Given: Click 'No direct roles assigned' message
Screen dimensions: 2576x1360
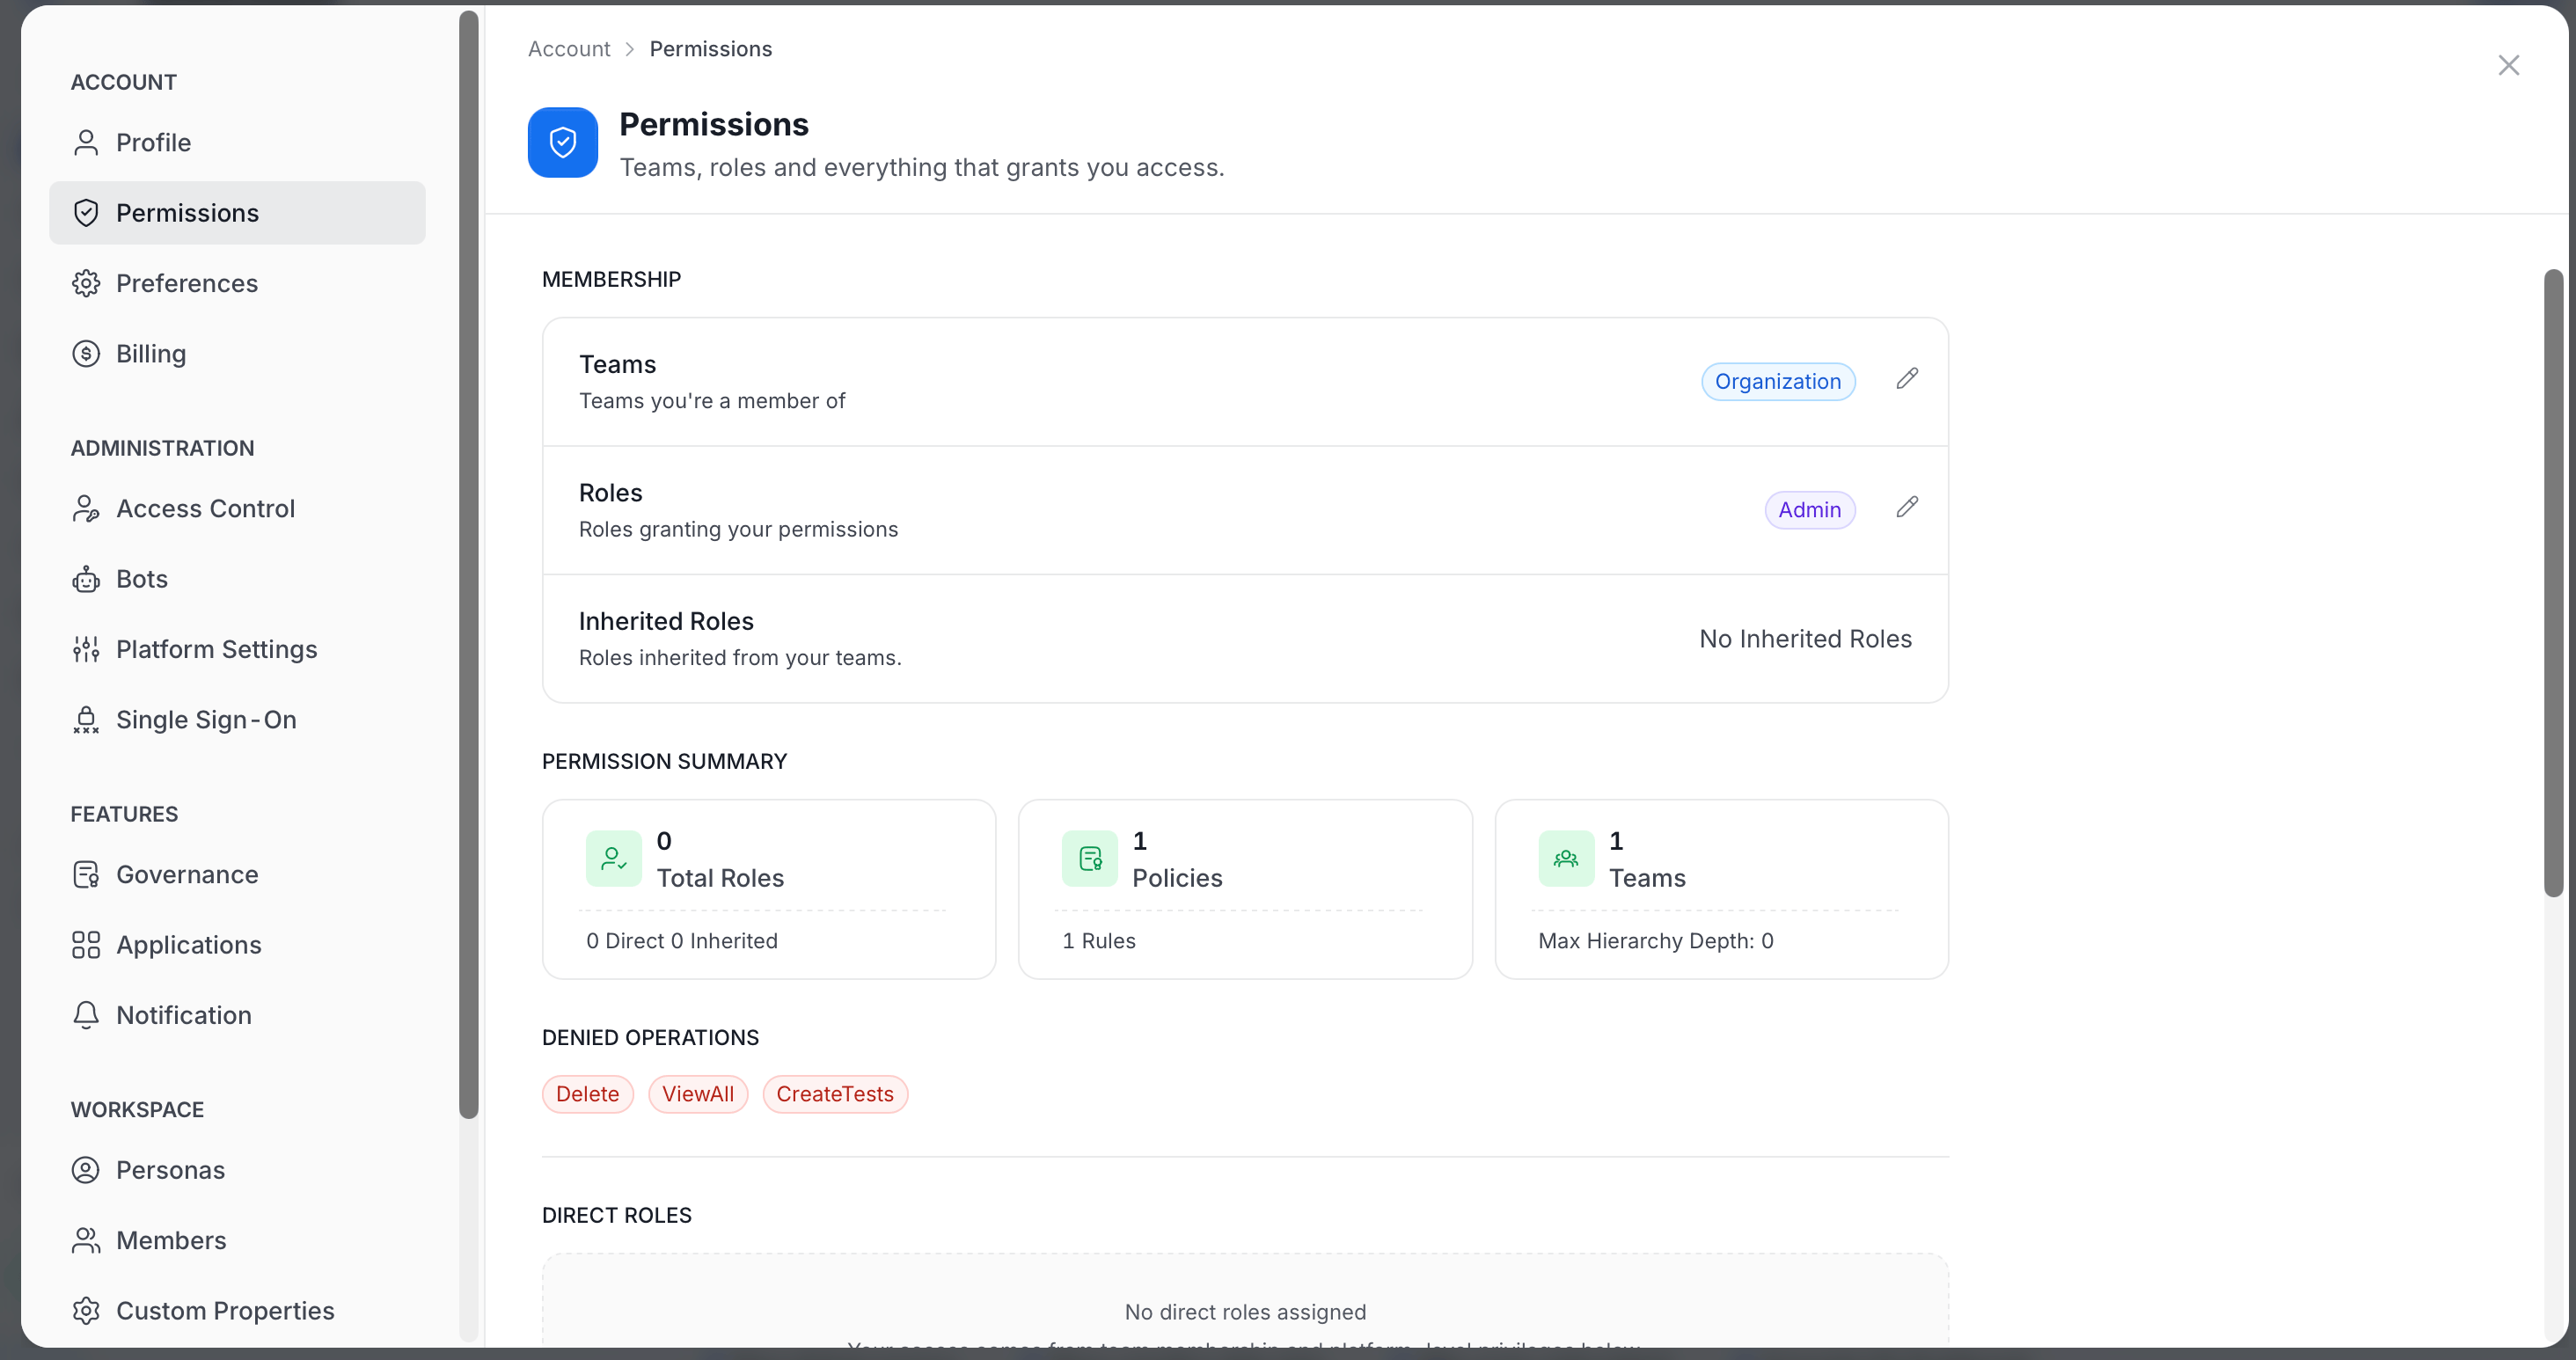Looking at the screenshot, I should tap(1245, 1312).
